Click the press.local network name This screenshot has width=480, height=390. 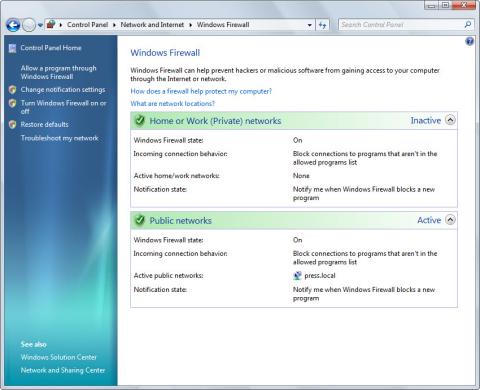(320, 276)
